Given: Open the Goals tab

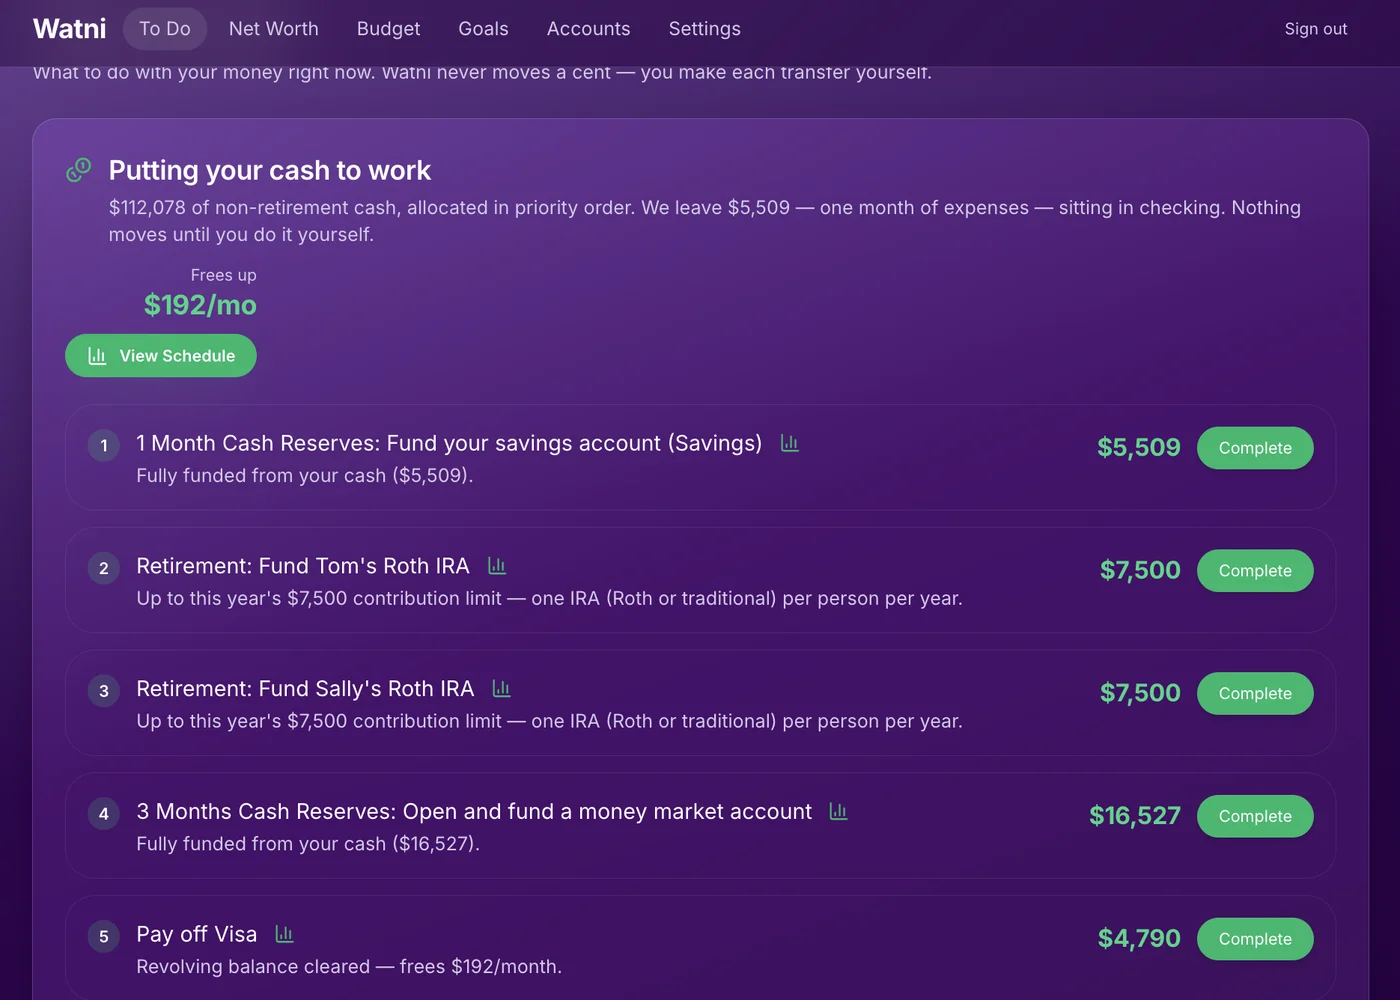Looking at the screenshot, I should (484, 29).
